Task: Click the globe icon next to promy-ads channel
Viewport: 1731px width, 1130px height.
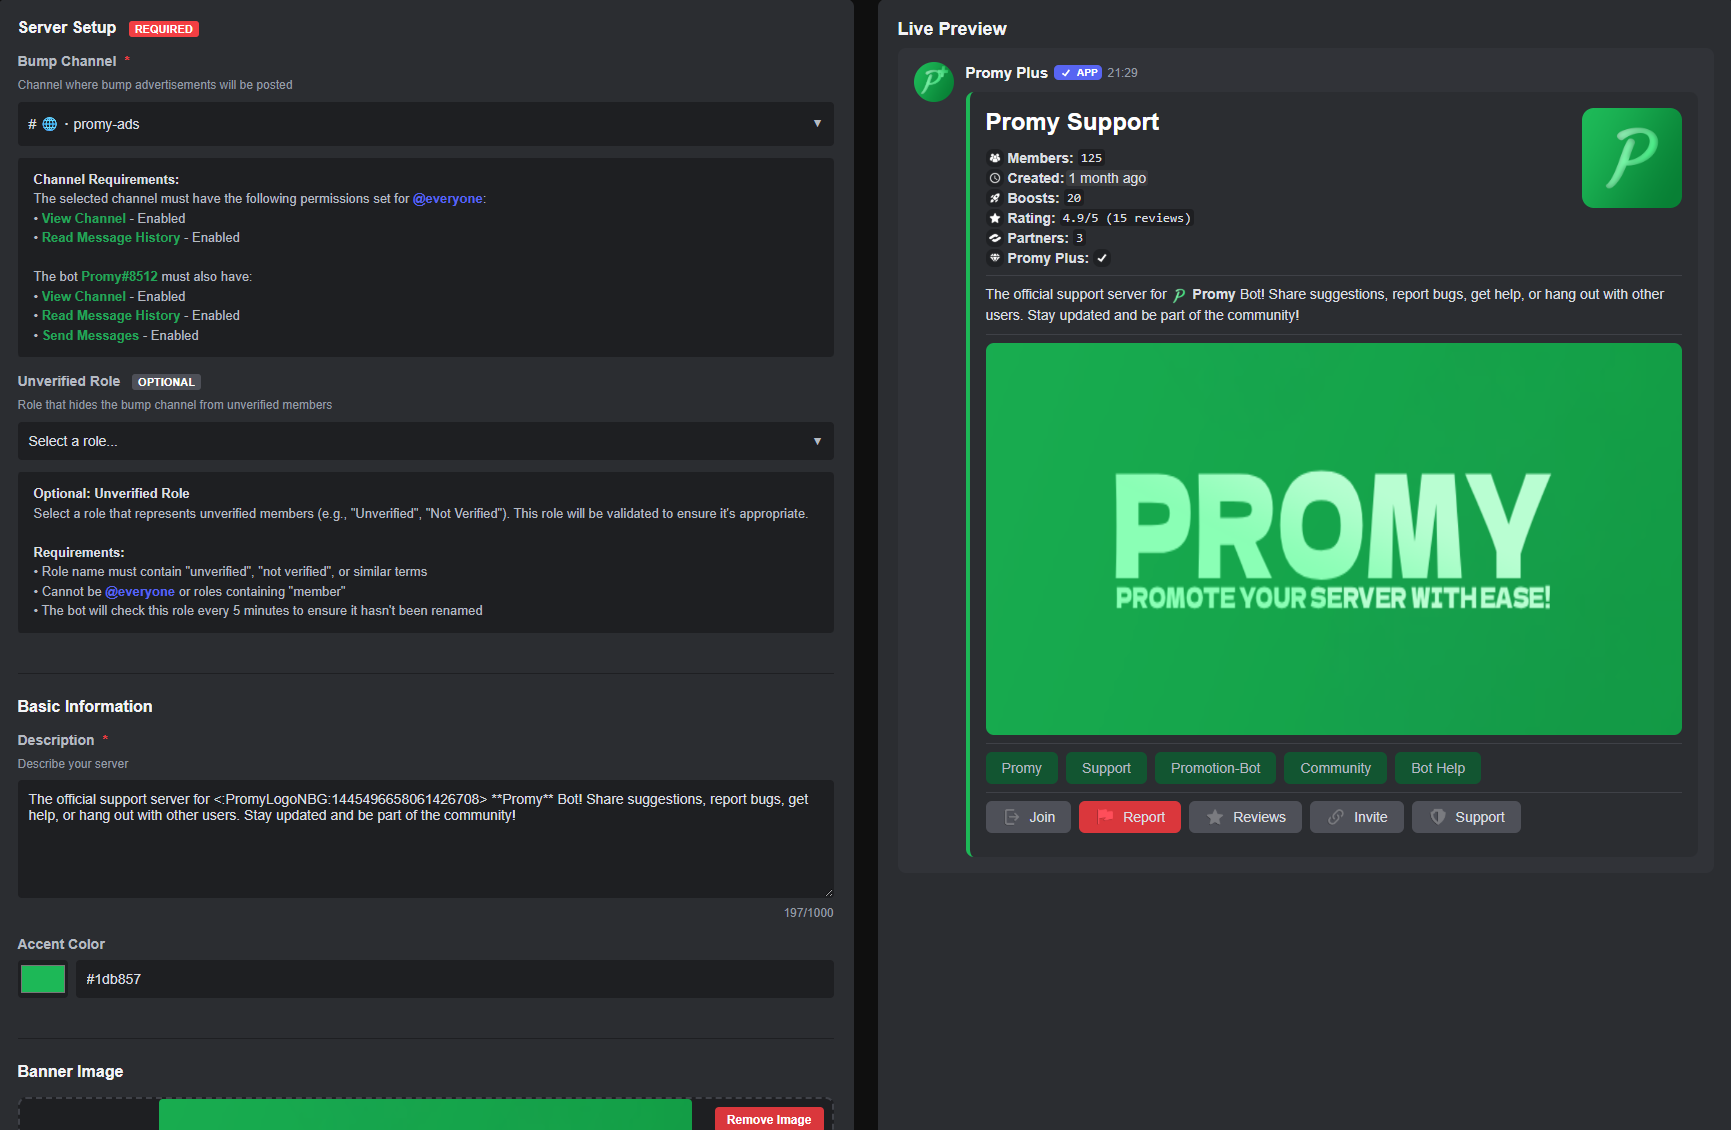Action: point(49,124)
